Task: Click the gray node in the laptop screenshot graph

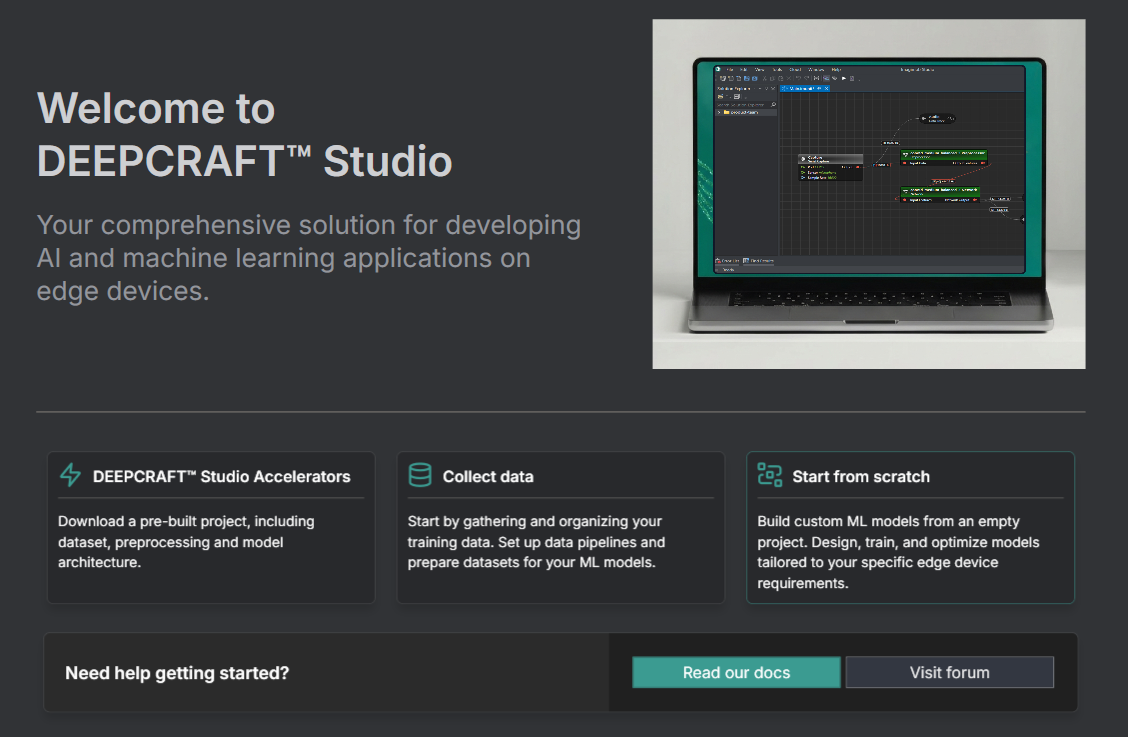Action: click(830, 159)
